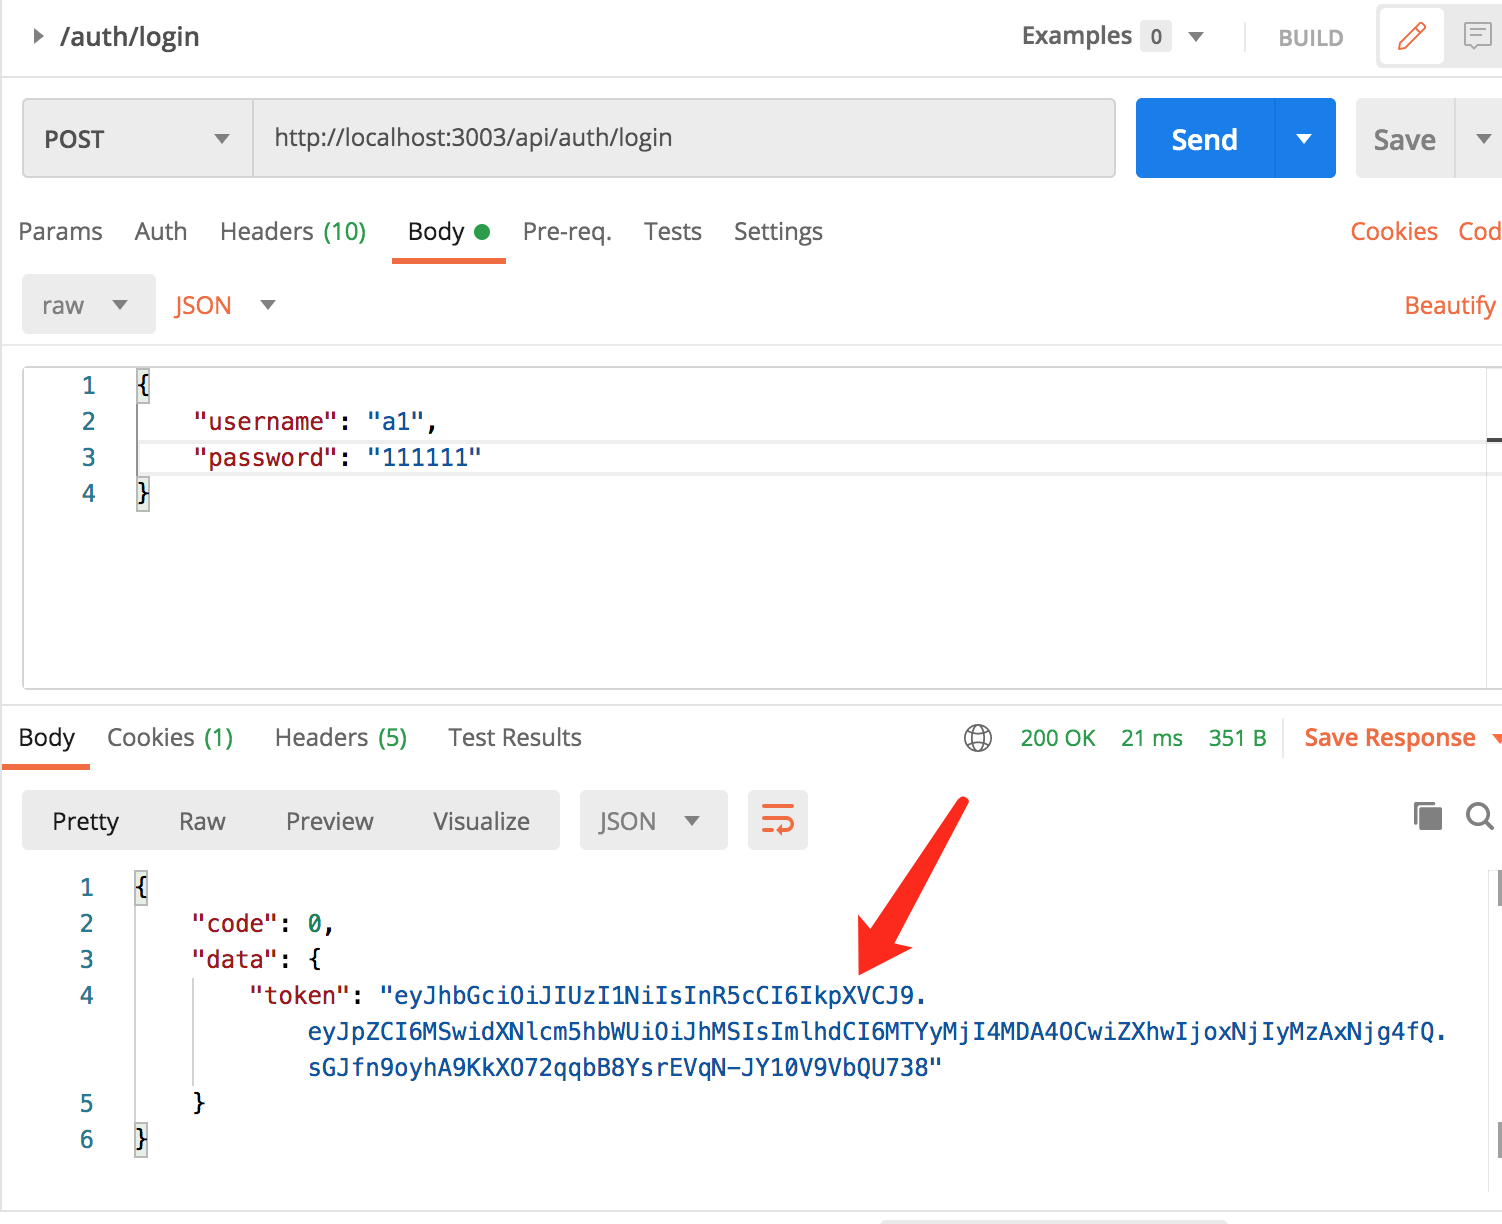Open the Tests tab
This screenshot has height=1224, width=1502.
(x=673, y=232)
